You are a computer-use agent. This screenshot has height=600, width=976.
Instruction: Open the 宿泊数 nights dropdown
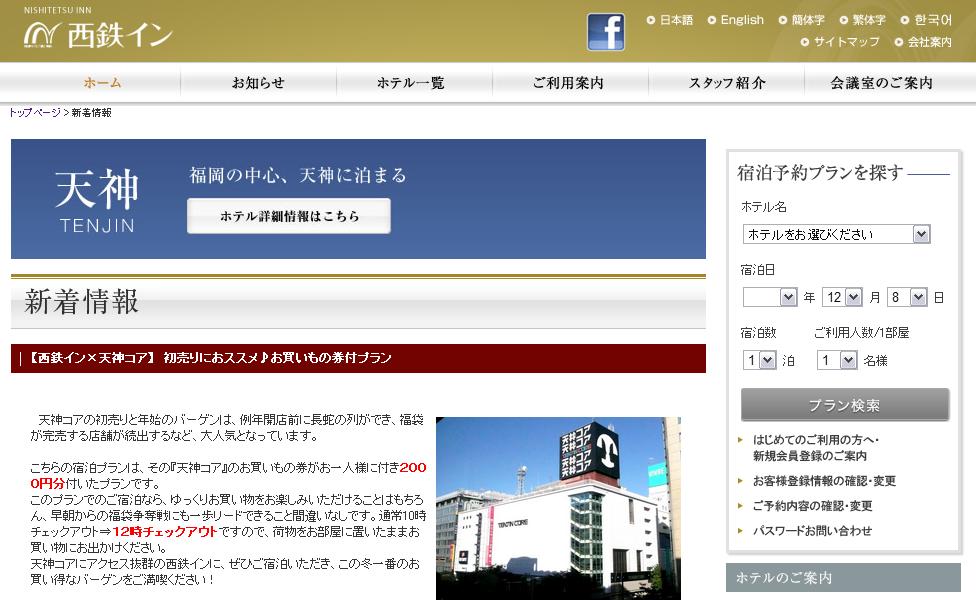click(759, 360)
